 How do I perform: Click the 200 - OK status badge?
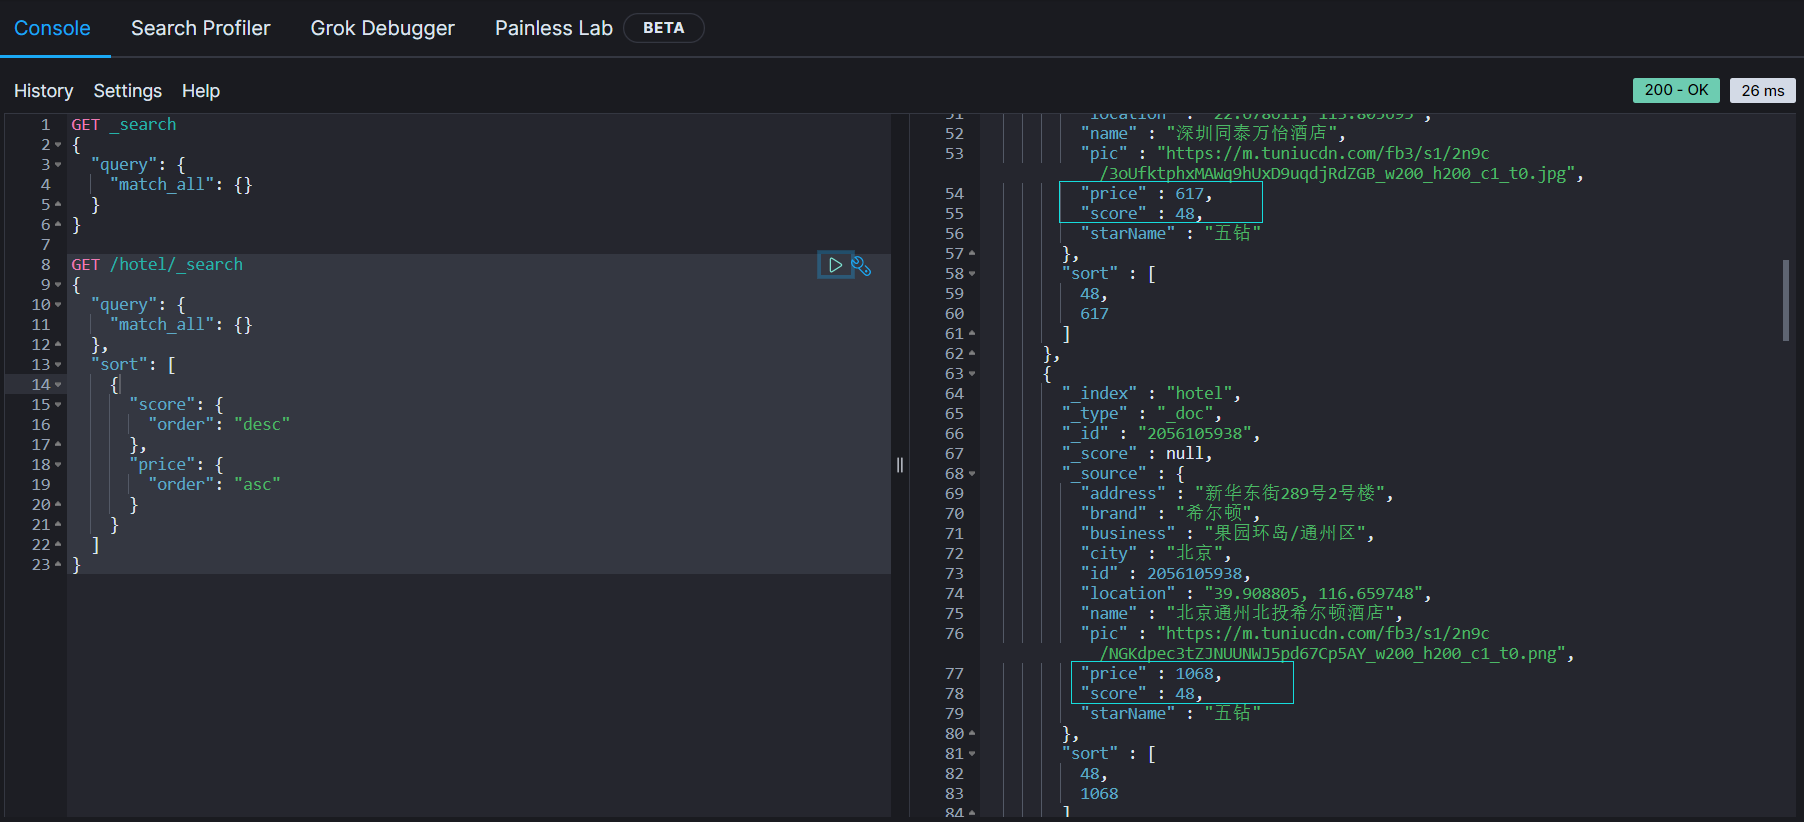pos(1676,90)
